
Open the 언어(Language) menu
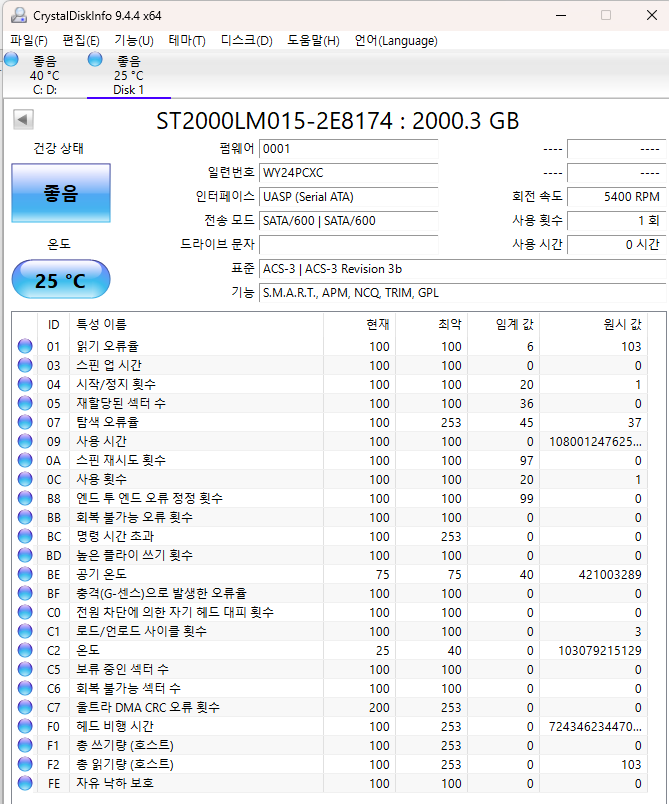click(396, 41)
